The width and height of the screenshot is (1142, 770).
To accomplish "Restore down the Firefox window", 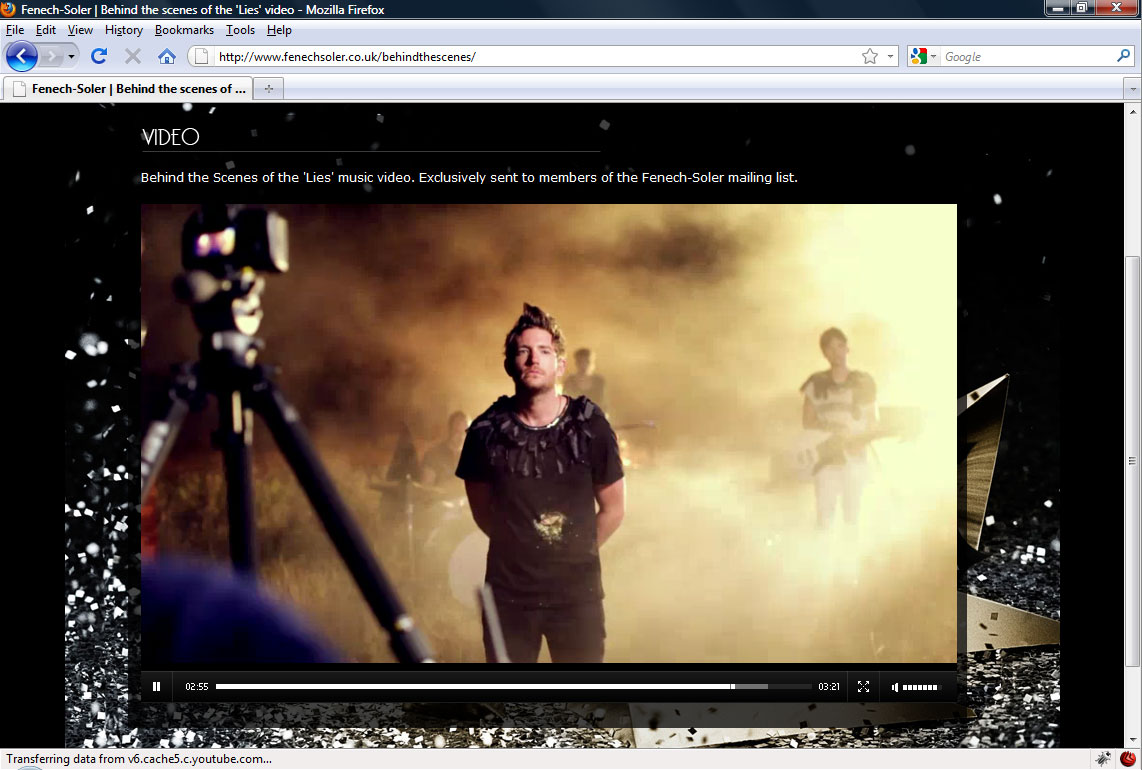I will tap(1082, 8).
